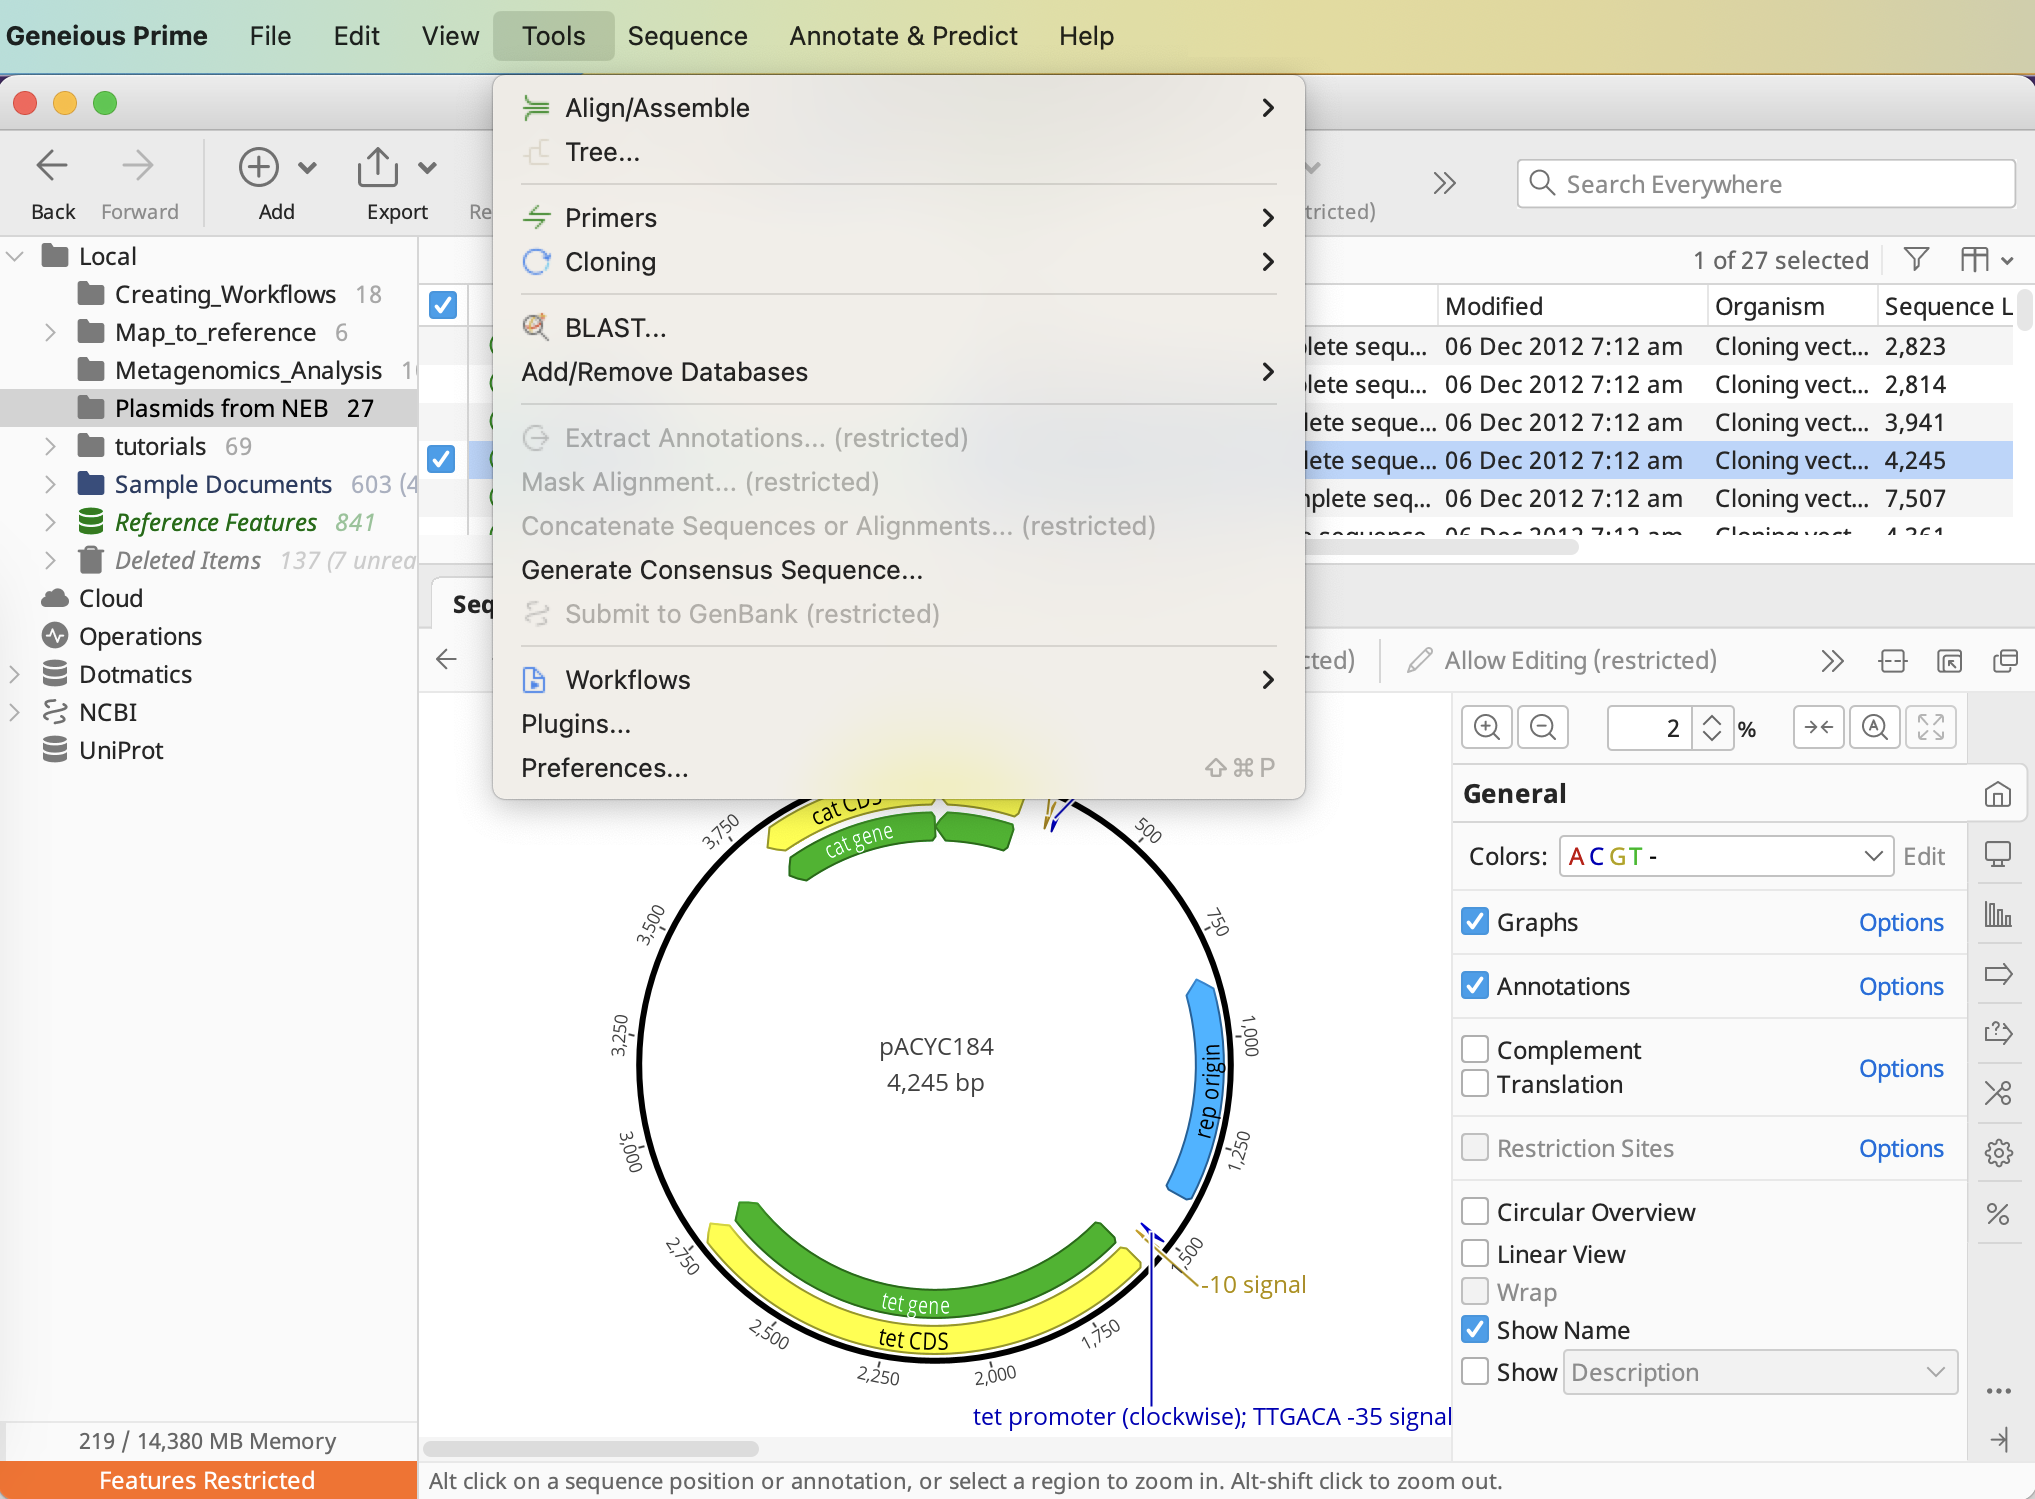Select Generate Consensus Sequence menu item
Screen dimensions: 2035x1499
point(722,570)
